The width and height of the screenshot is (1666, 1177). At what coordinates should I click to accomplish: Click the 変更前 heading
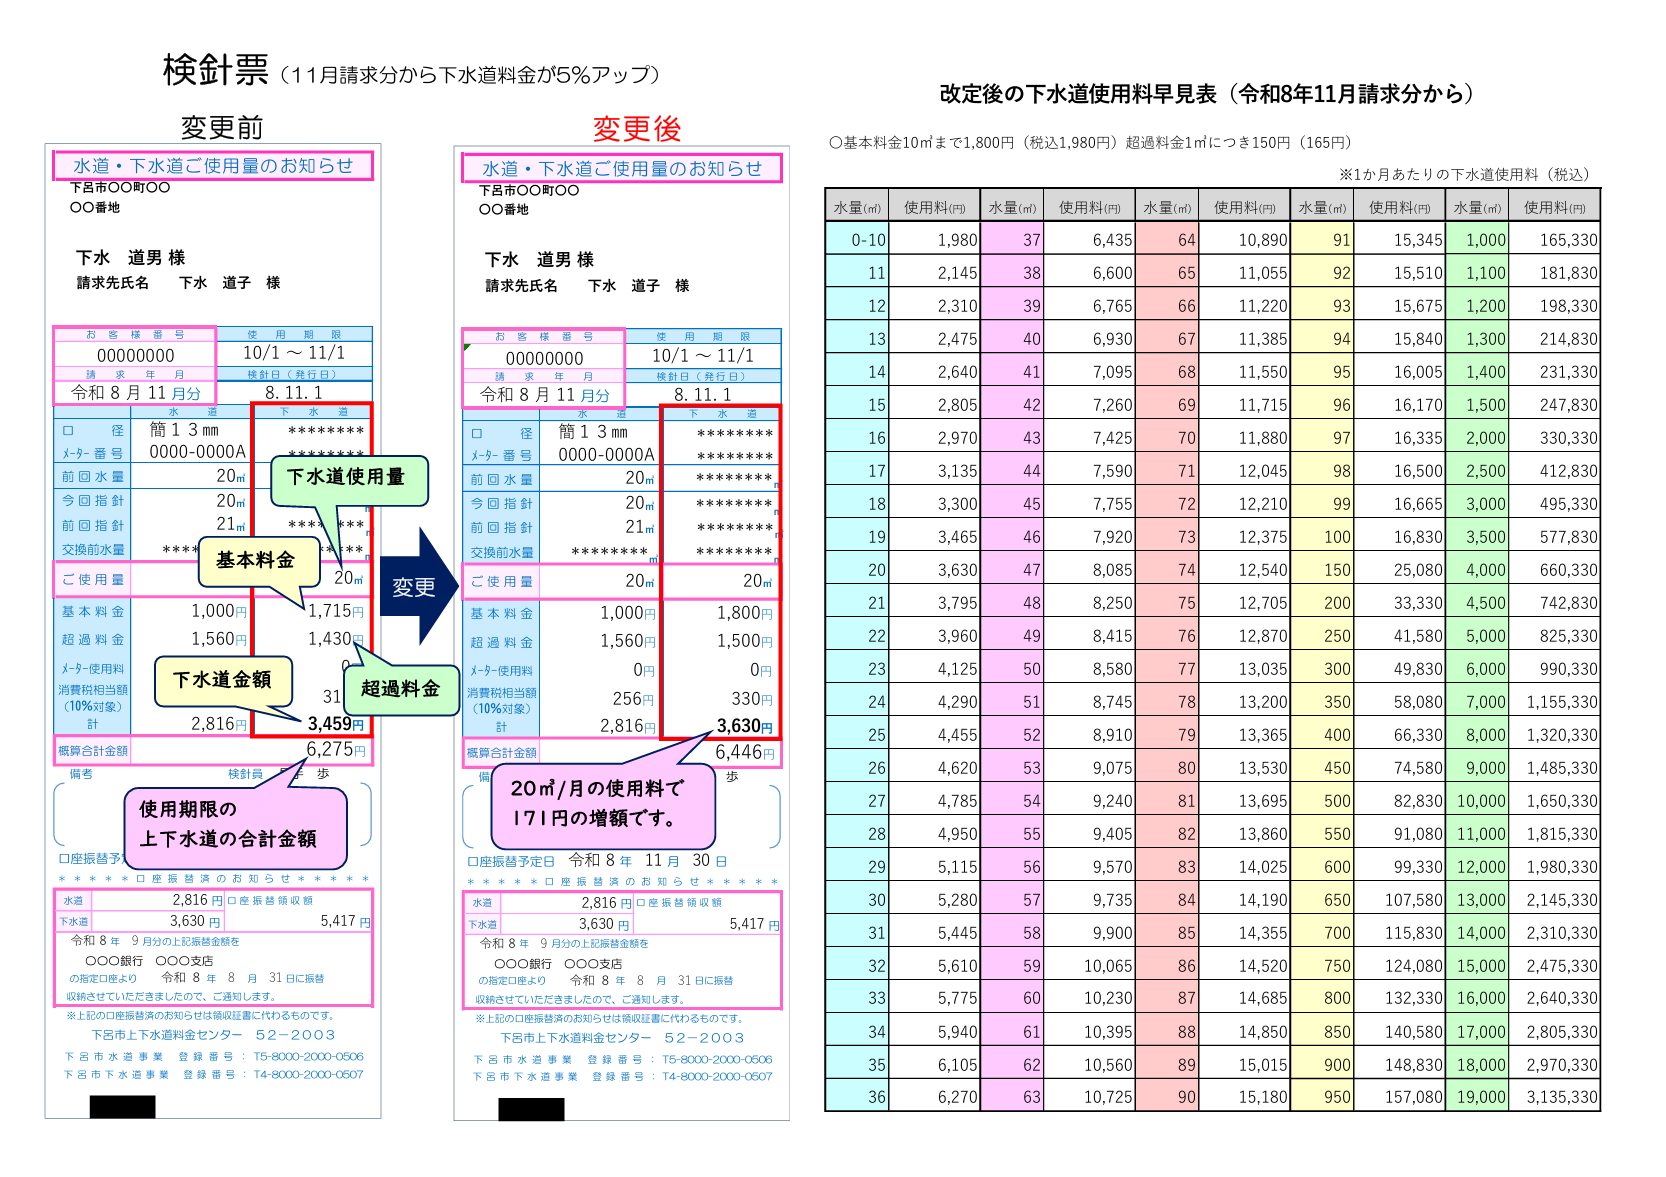point(222,127)
